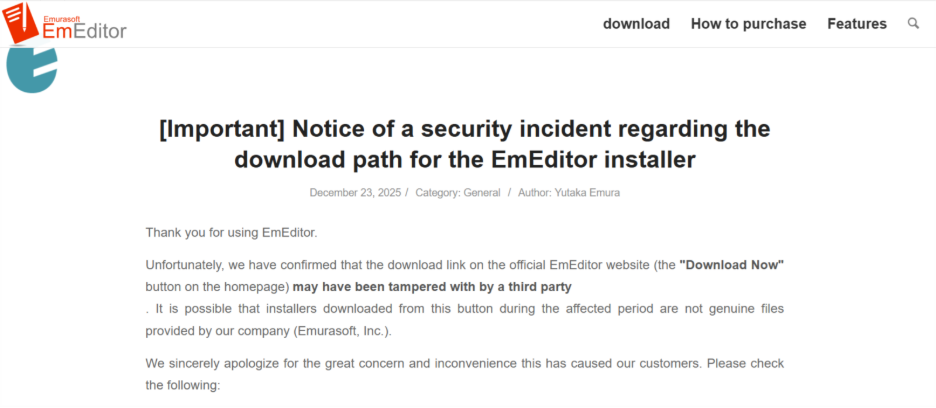Image resolution: width=936 pixels, height=408 pixels.
Task: Open the download menu item
Action: (x=636, y=24)
